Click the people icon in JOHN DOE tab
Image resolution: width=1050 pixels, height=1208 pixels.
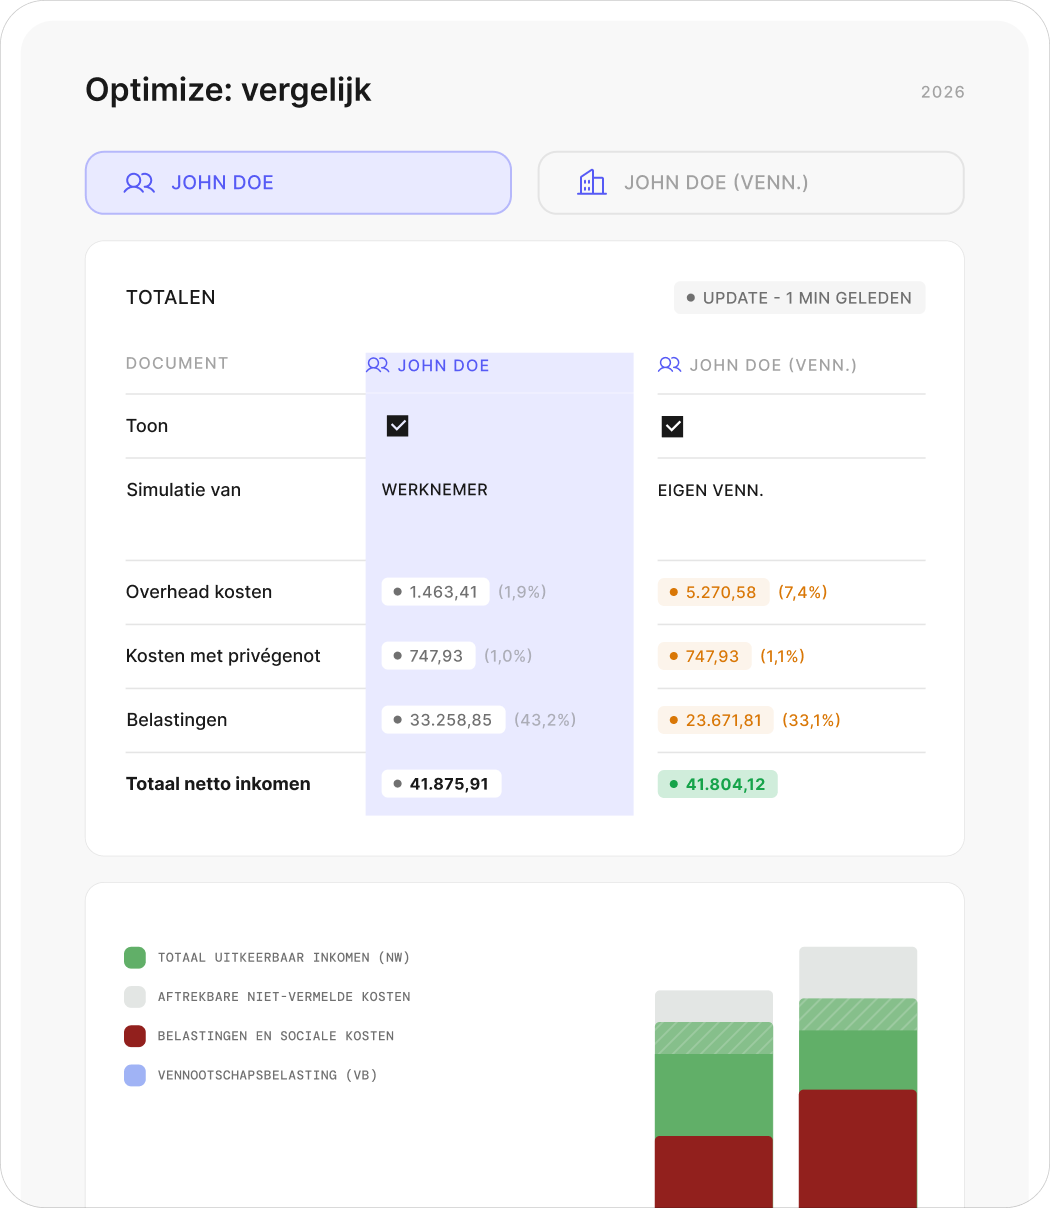(139, 183)
